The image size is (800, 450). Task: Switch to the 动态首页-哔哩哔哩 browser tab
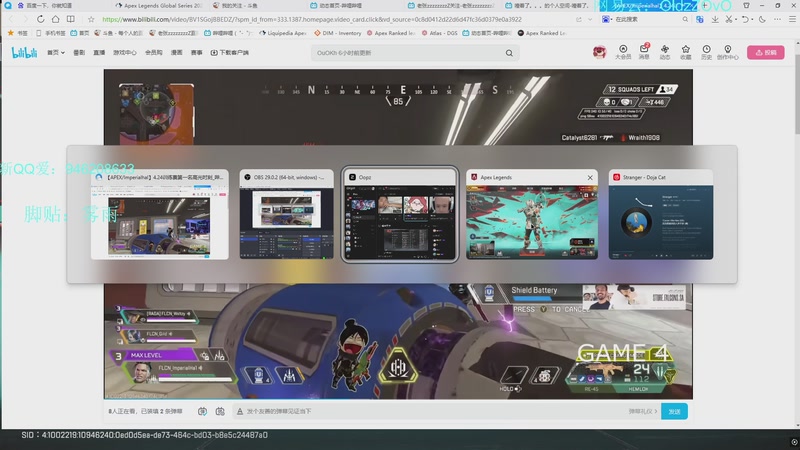tap(336, 6)
